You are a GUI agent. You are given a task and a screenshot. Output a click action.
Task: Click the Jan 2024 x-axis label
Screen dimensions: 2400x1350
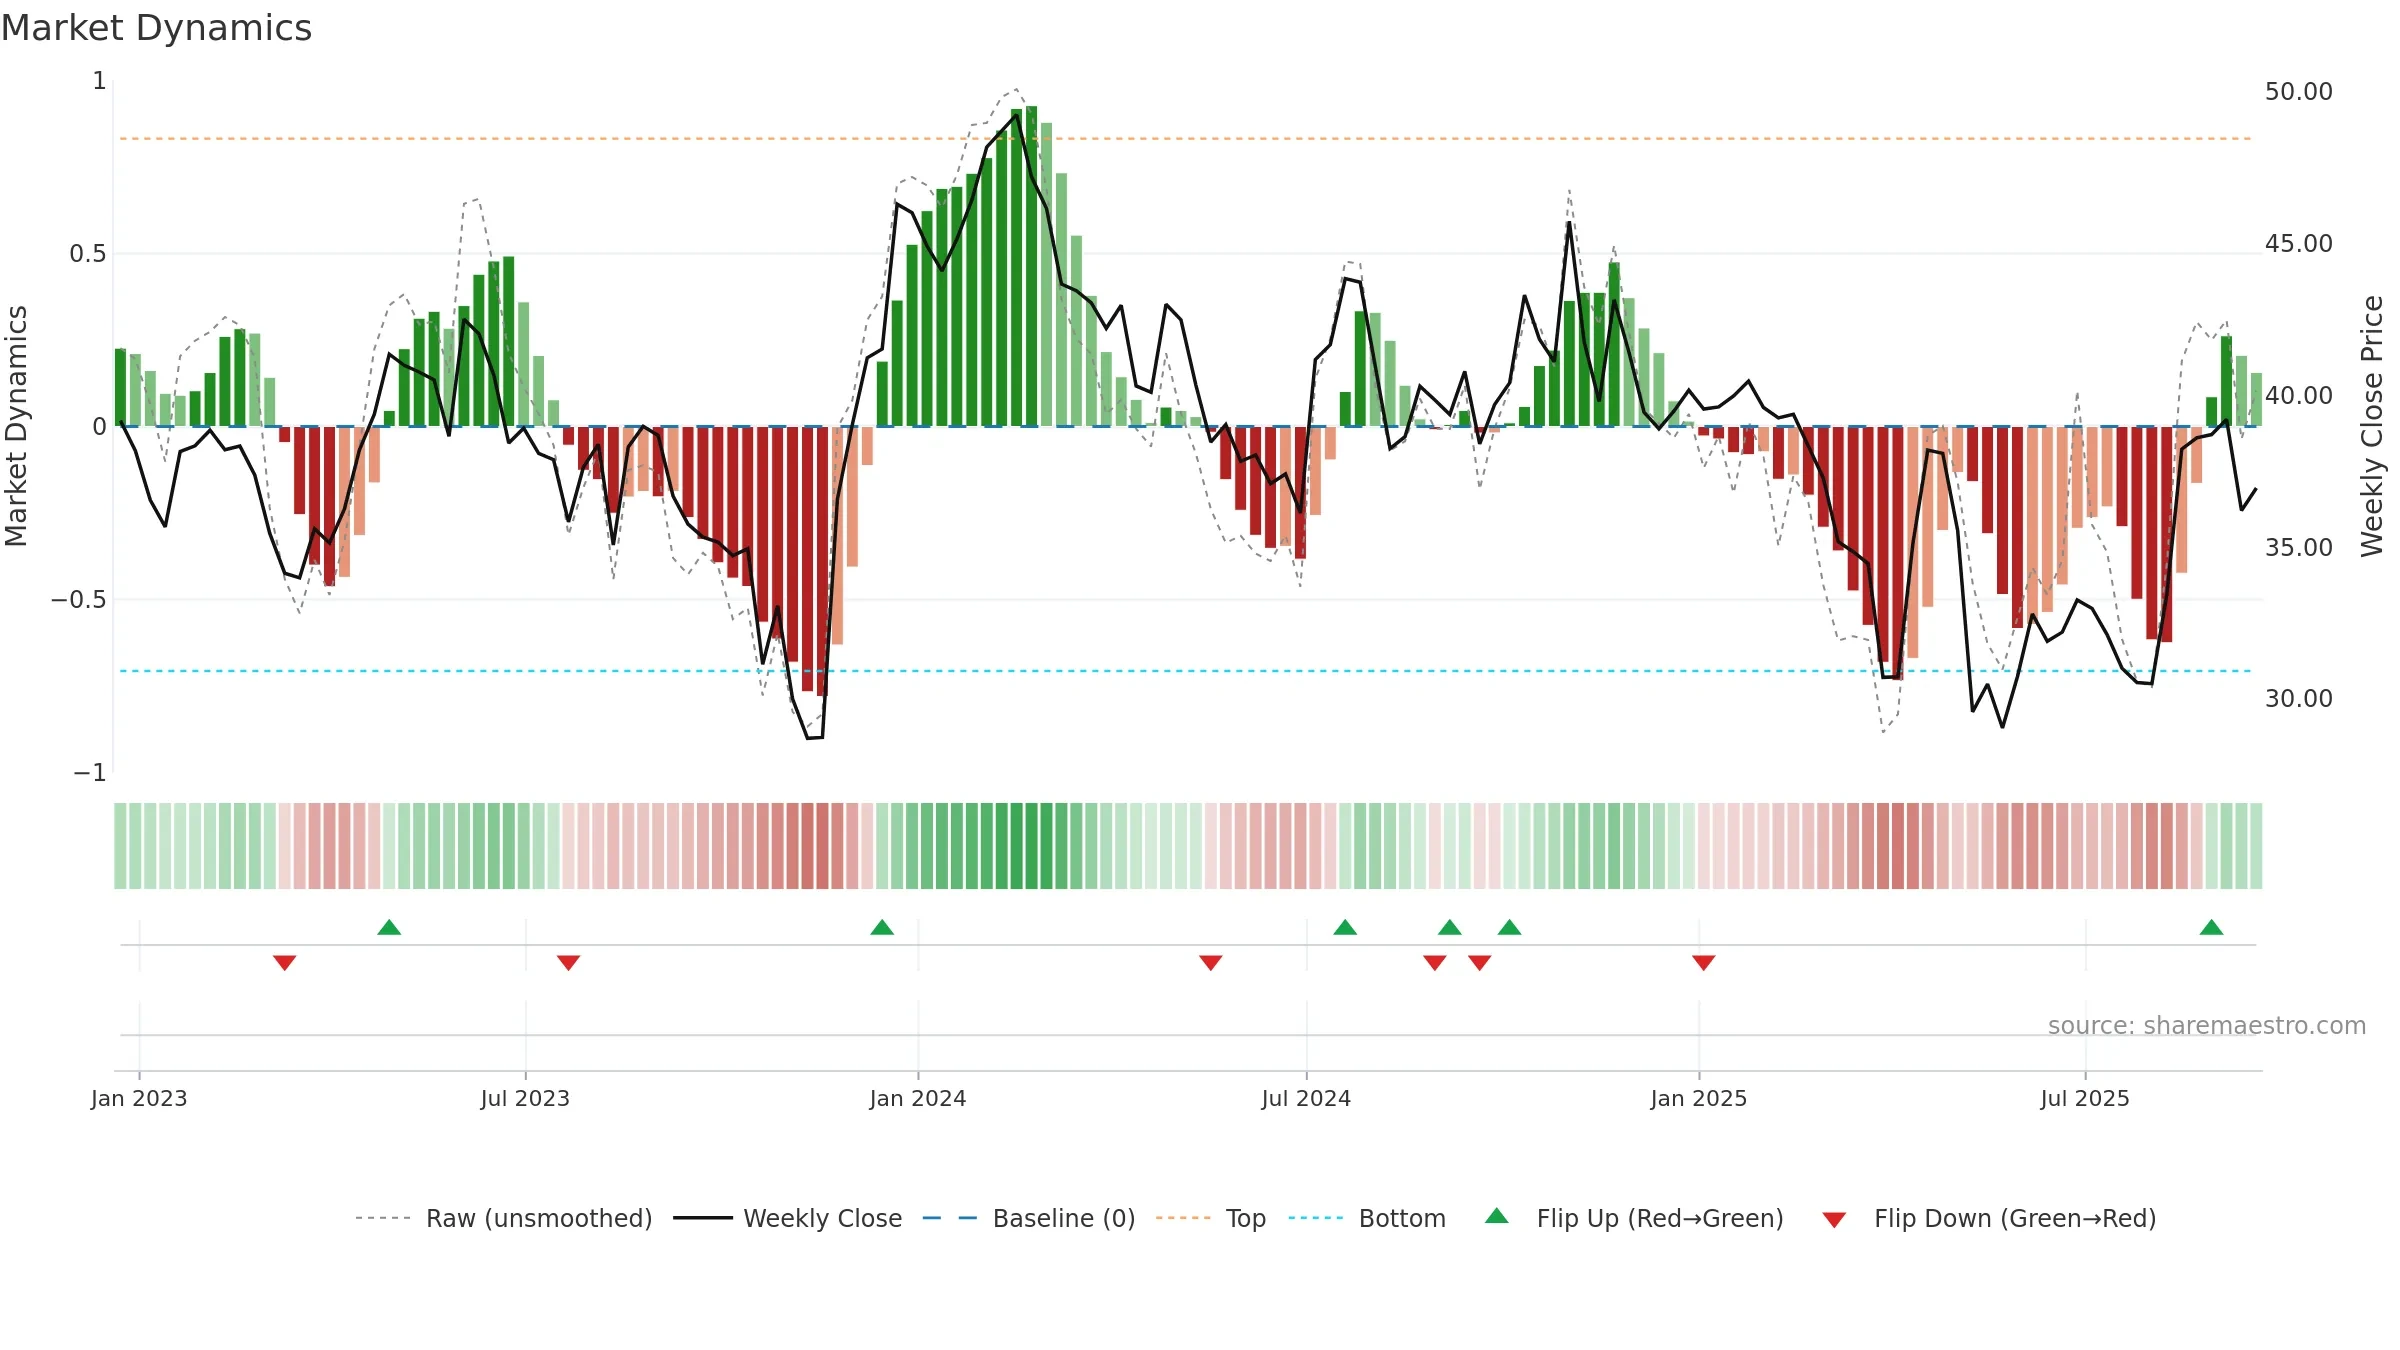coord(918,1098)
